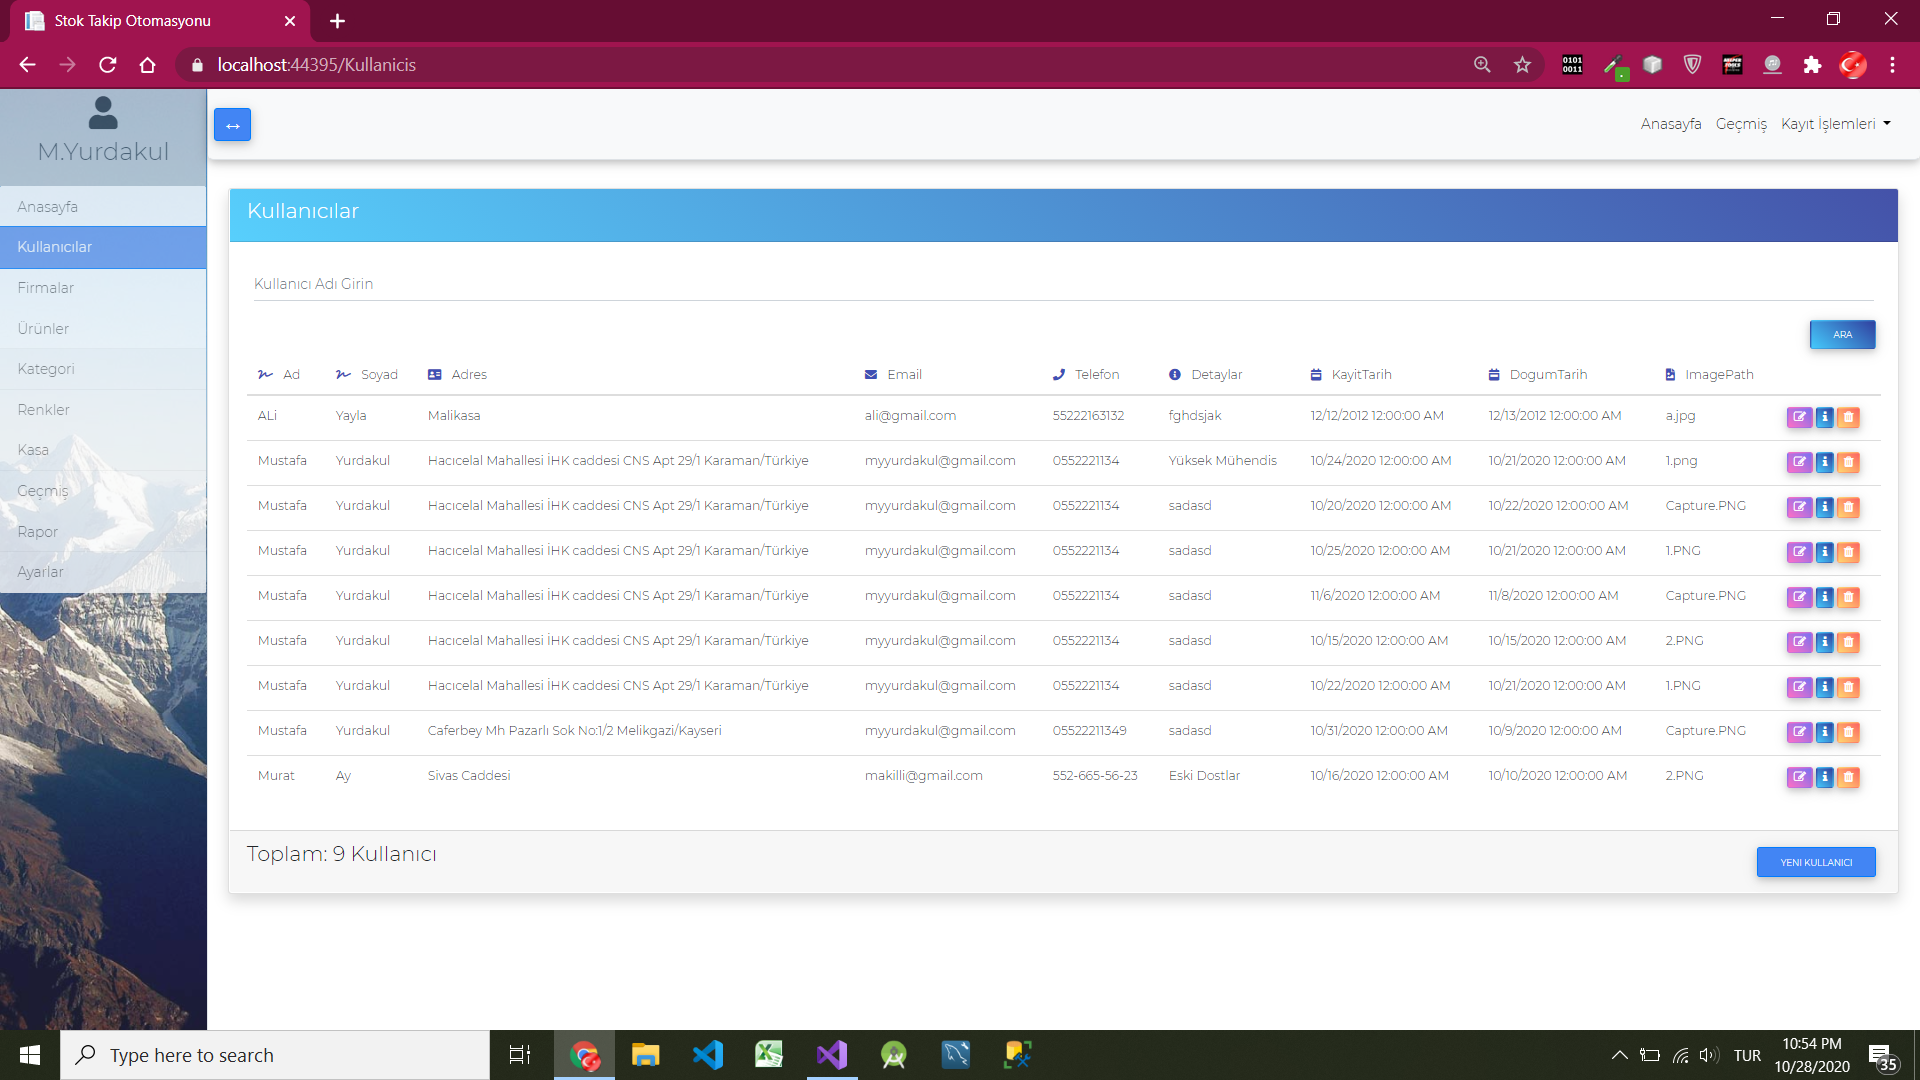The height and width of the screenshot is (1080, 1920).
Task: Open the Geçmiş menu item in the navbar
Action: pyautogui.click(x=1742, y=123)
